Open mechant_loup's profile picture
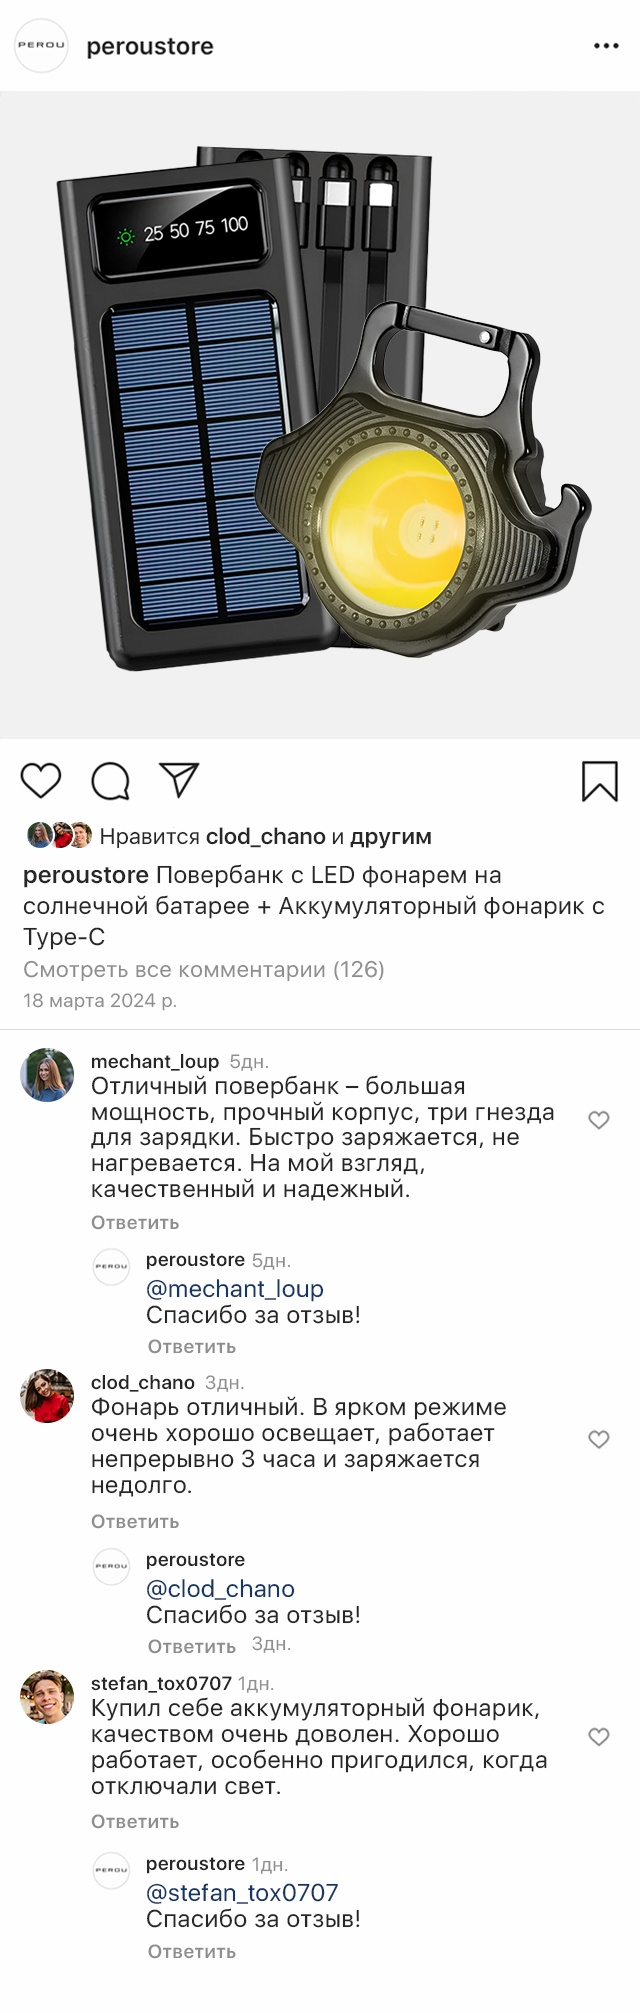The image size is (640, 2013). 47,1075
